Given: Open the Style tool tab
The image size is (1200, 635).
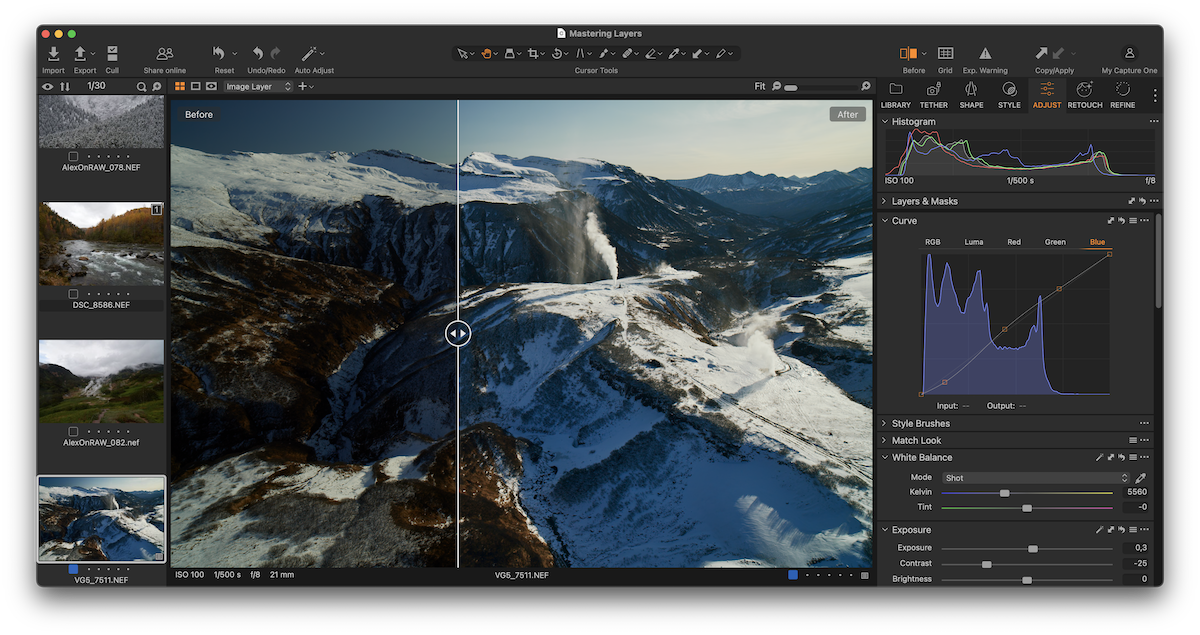Looking at the screenshot, I should tap(1009, 95).
